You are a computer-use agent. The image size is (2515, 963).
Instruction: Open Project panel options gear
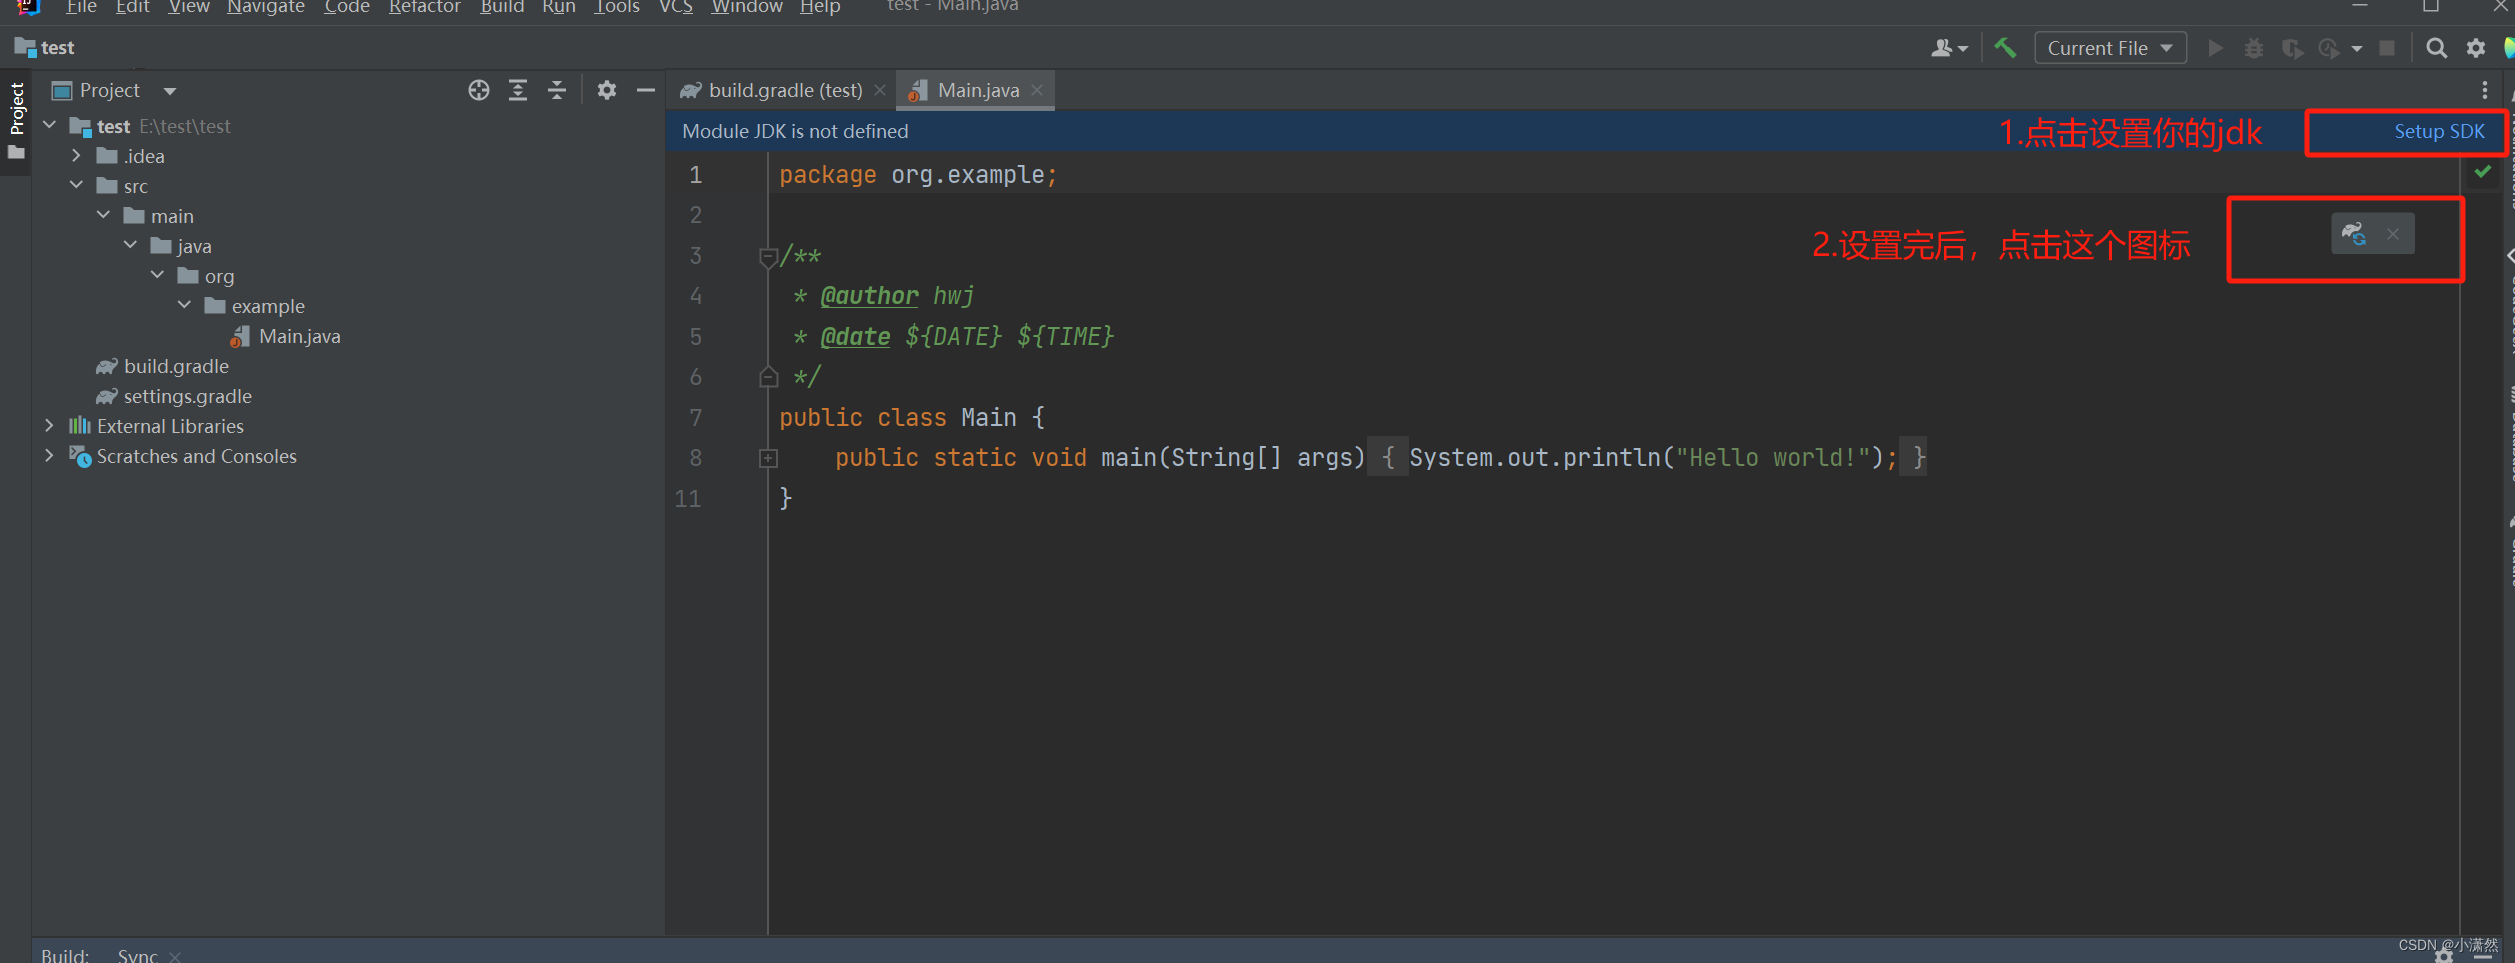click(607, 90)
